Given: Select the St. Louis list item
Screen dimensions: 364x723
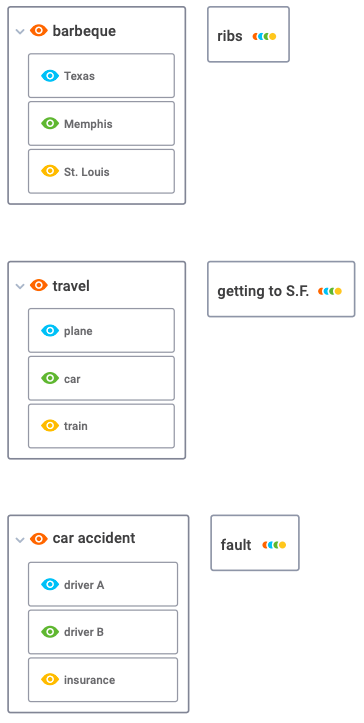Looking at the screenshot, I should point(101,171).
